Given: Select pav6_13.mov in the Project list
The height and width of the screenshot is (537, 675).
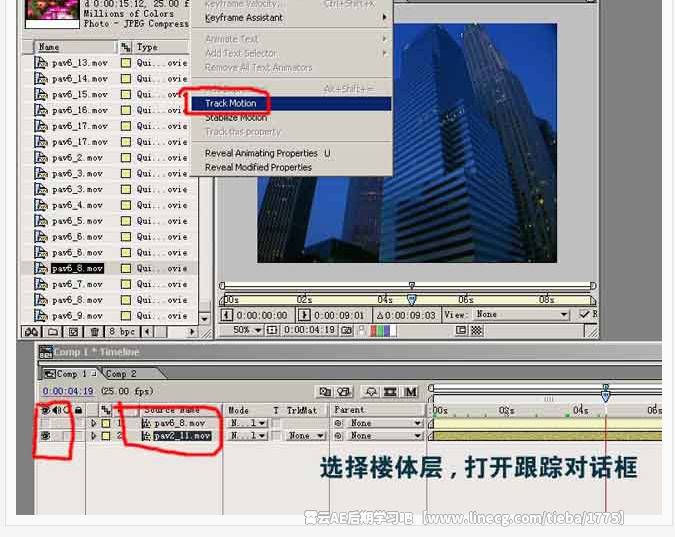Looking at the screenshot, I should pos(80,63).
